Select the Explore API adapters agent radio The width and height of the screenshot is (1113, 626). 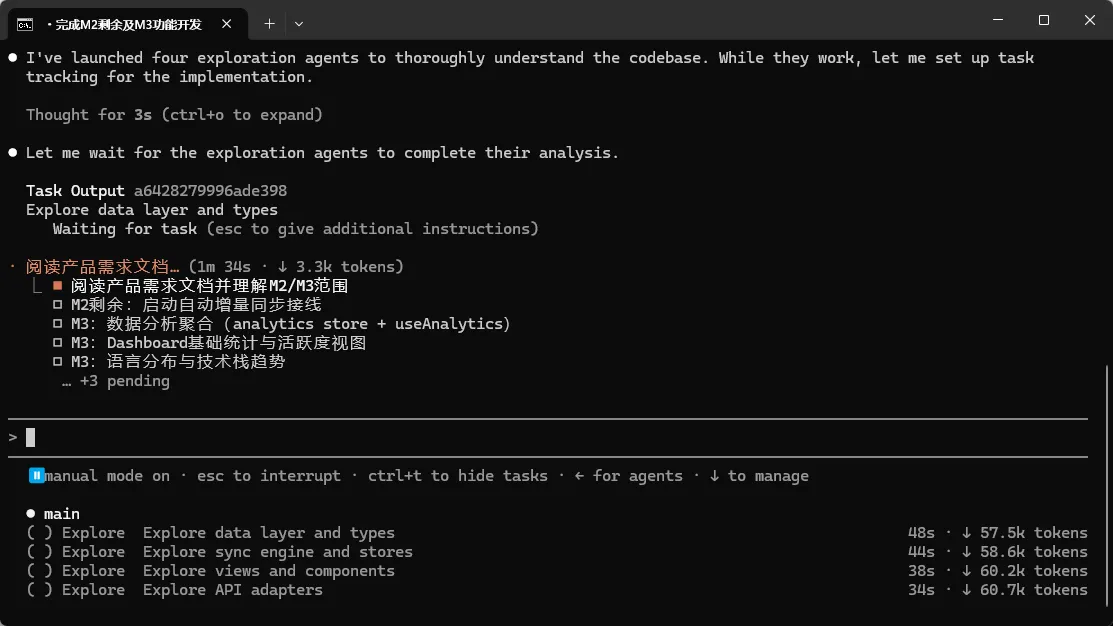point(39,590)
